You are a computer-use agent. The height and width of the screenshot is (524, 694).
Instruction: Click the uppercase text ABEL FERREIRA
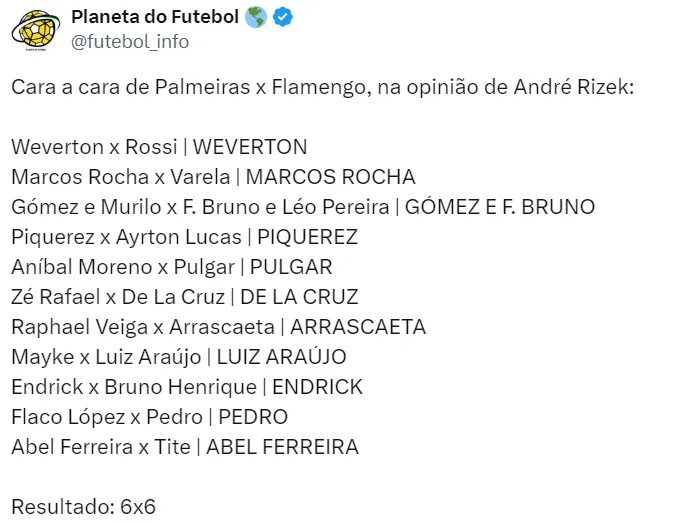pyautogui.click(x=282, y=447)
